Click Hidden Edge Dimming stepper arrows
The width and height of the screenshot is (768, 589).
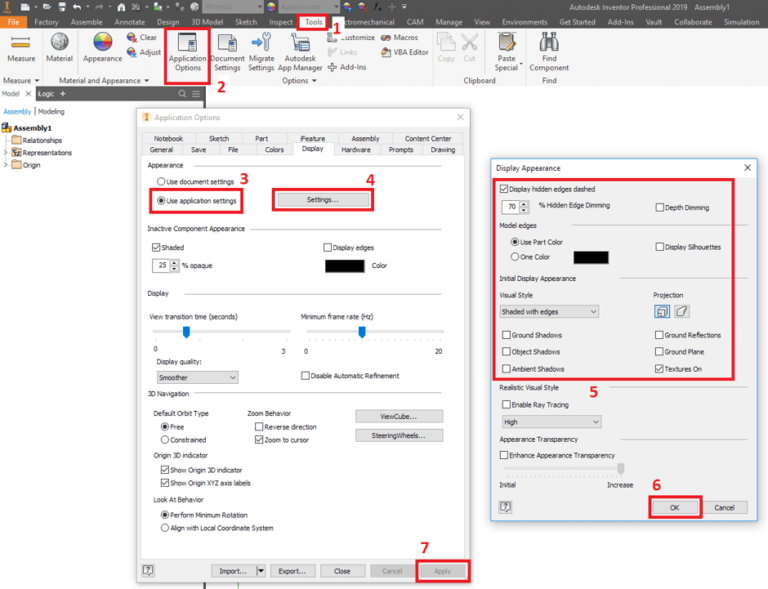pyautogui.click(x=524, y=207)
